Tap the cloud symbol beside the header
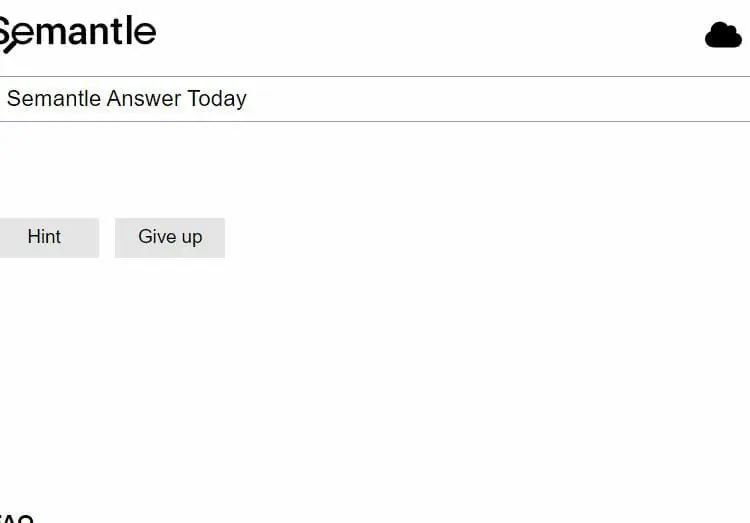 [x=723, y=34]
